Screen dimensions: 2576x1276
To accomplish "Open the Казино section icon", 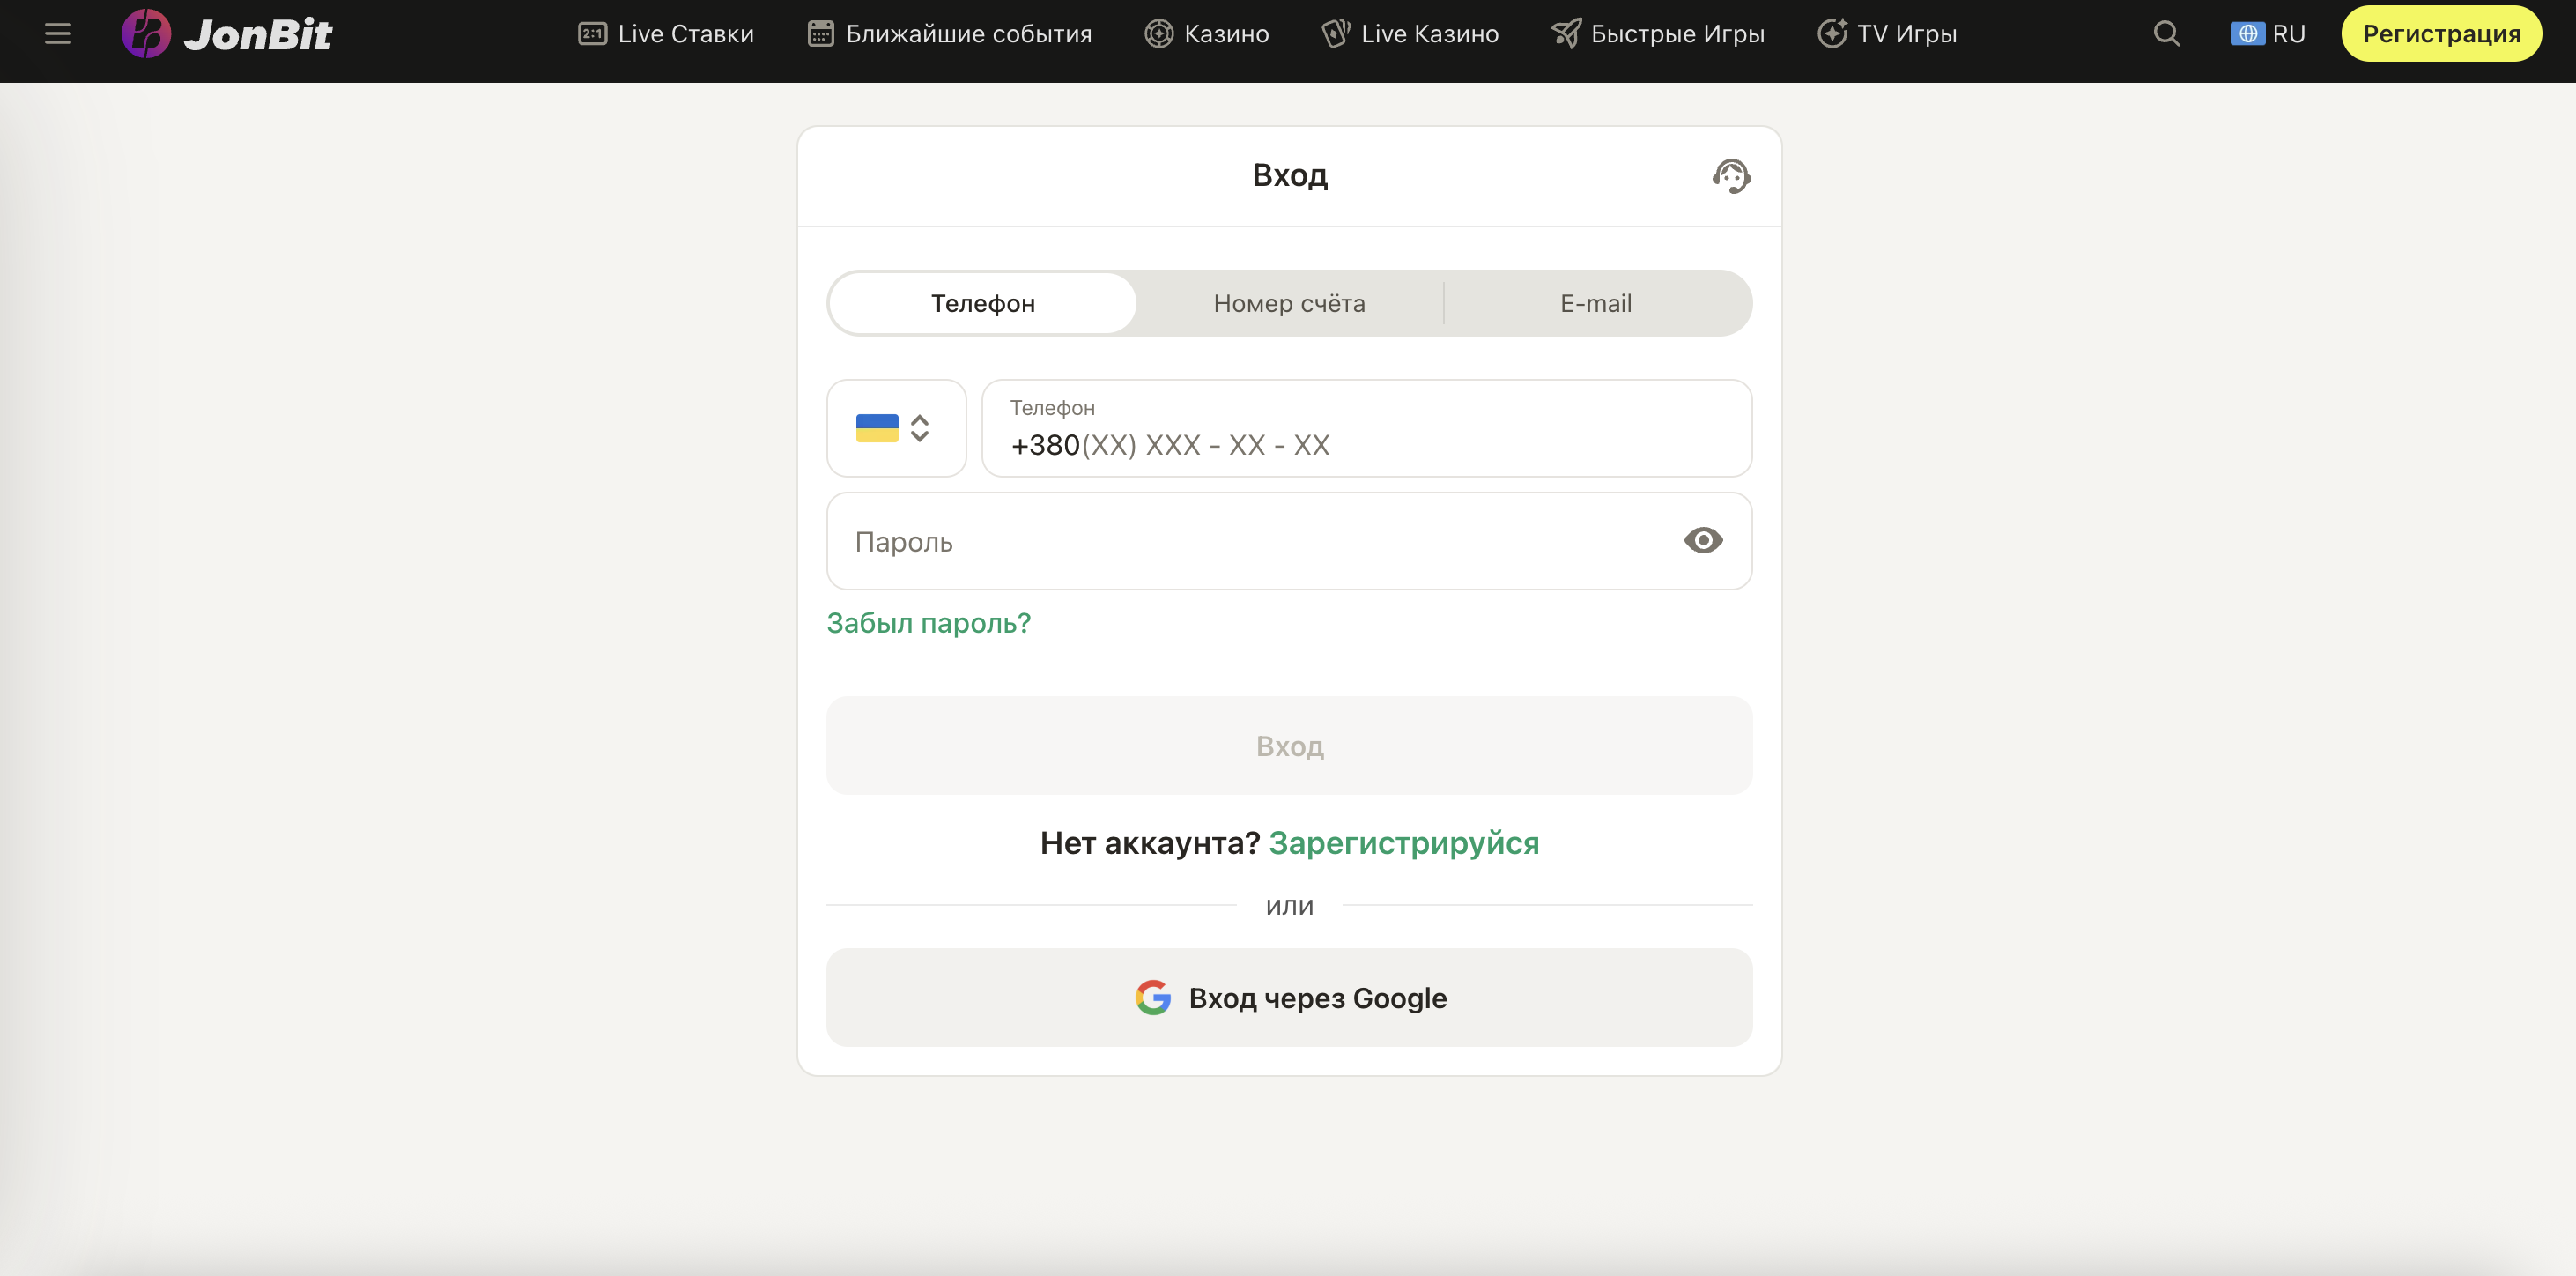I will tap(1158, 33).
